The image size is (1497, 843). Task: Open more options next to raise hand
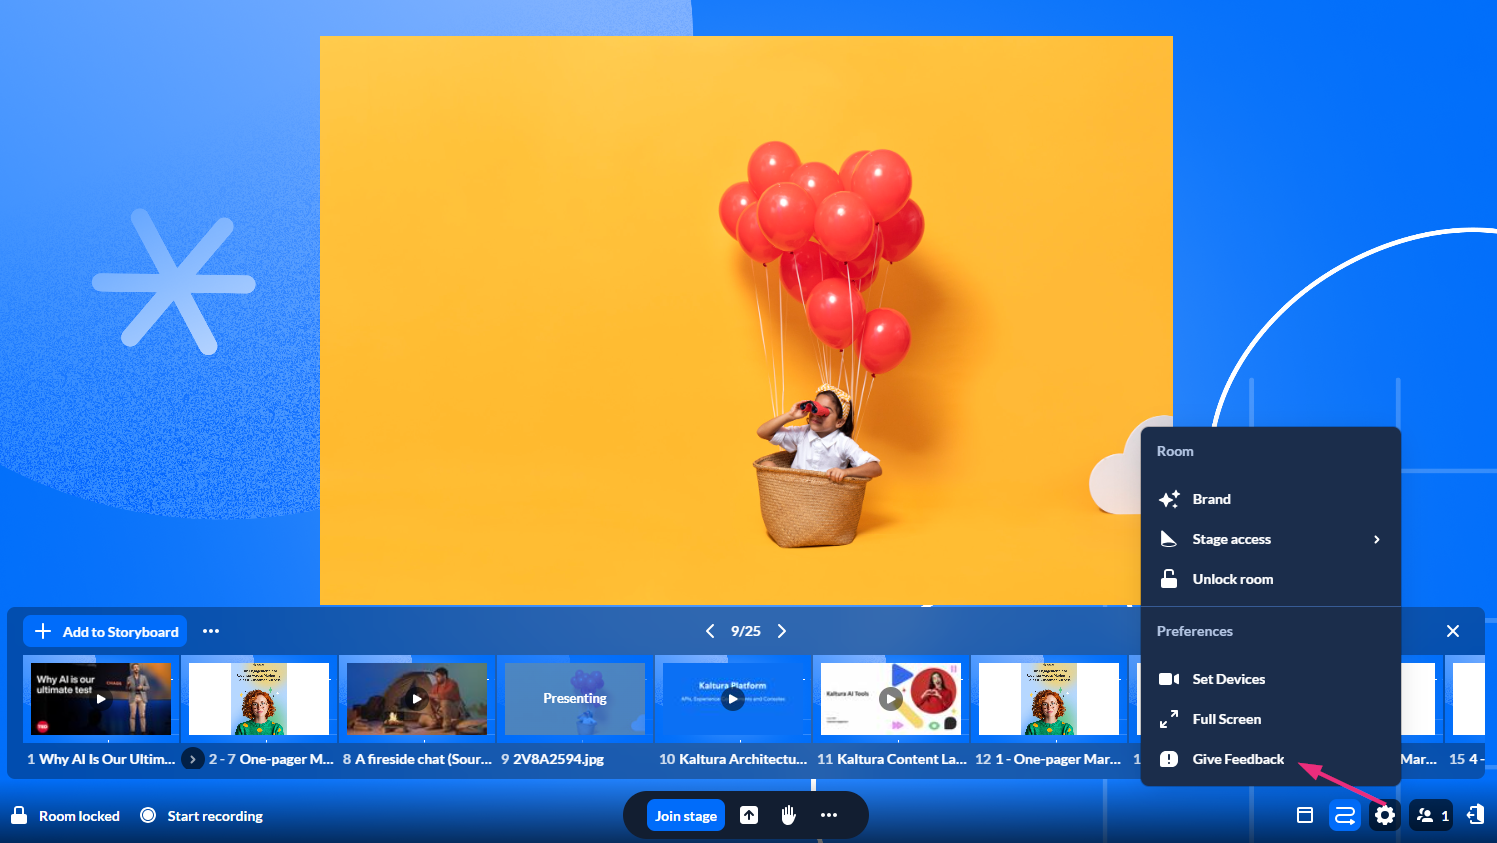tap(829, 816)
